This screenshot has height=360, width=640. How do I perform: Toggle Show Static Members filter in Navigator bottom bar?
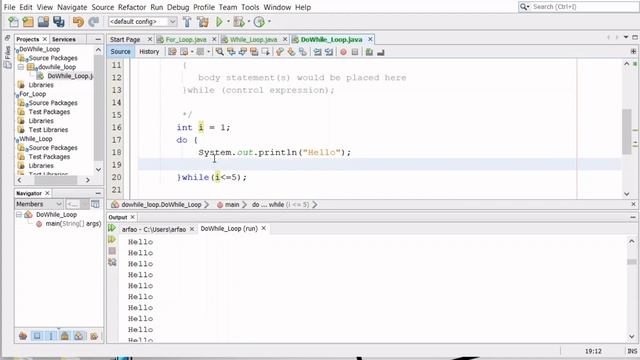(x=51, y=336)
